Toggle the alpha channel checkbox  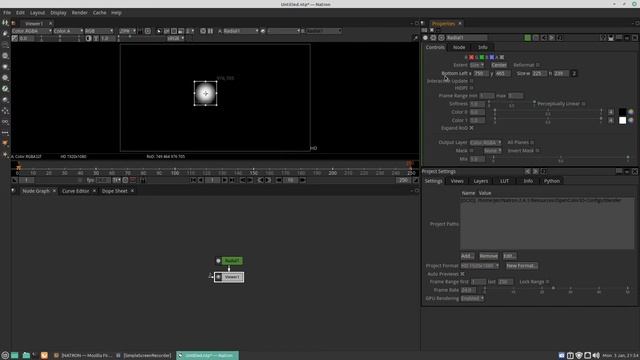tap(502, 58)
